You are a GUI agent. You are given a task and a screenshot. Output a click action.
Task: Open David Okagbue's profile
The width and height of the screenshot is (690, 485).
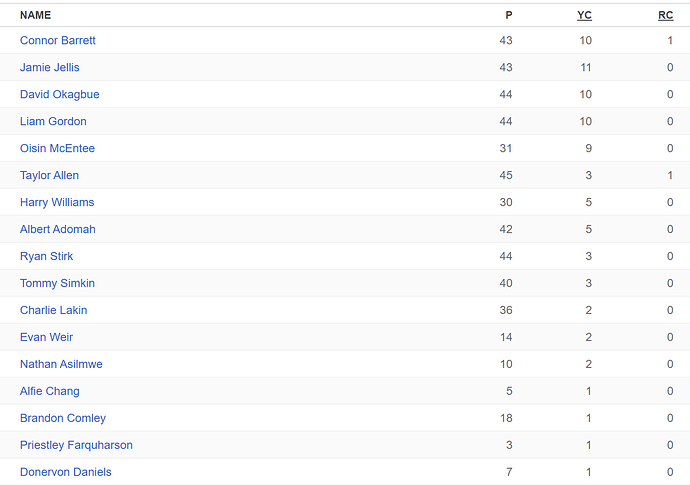click(59, 94)
